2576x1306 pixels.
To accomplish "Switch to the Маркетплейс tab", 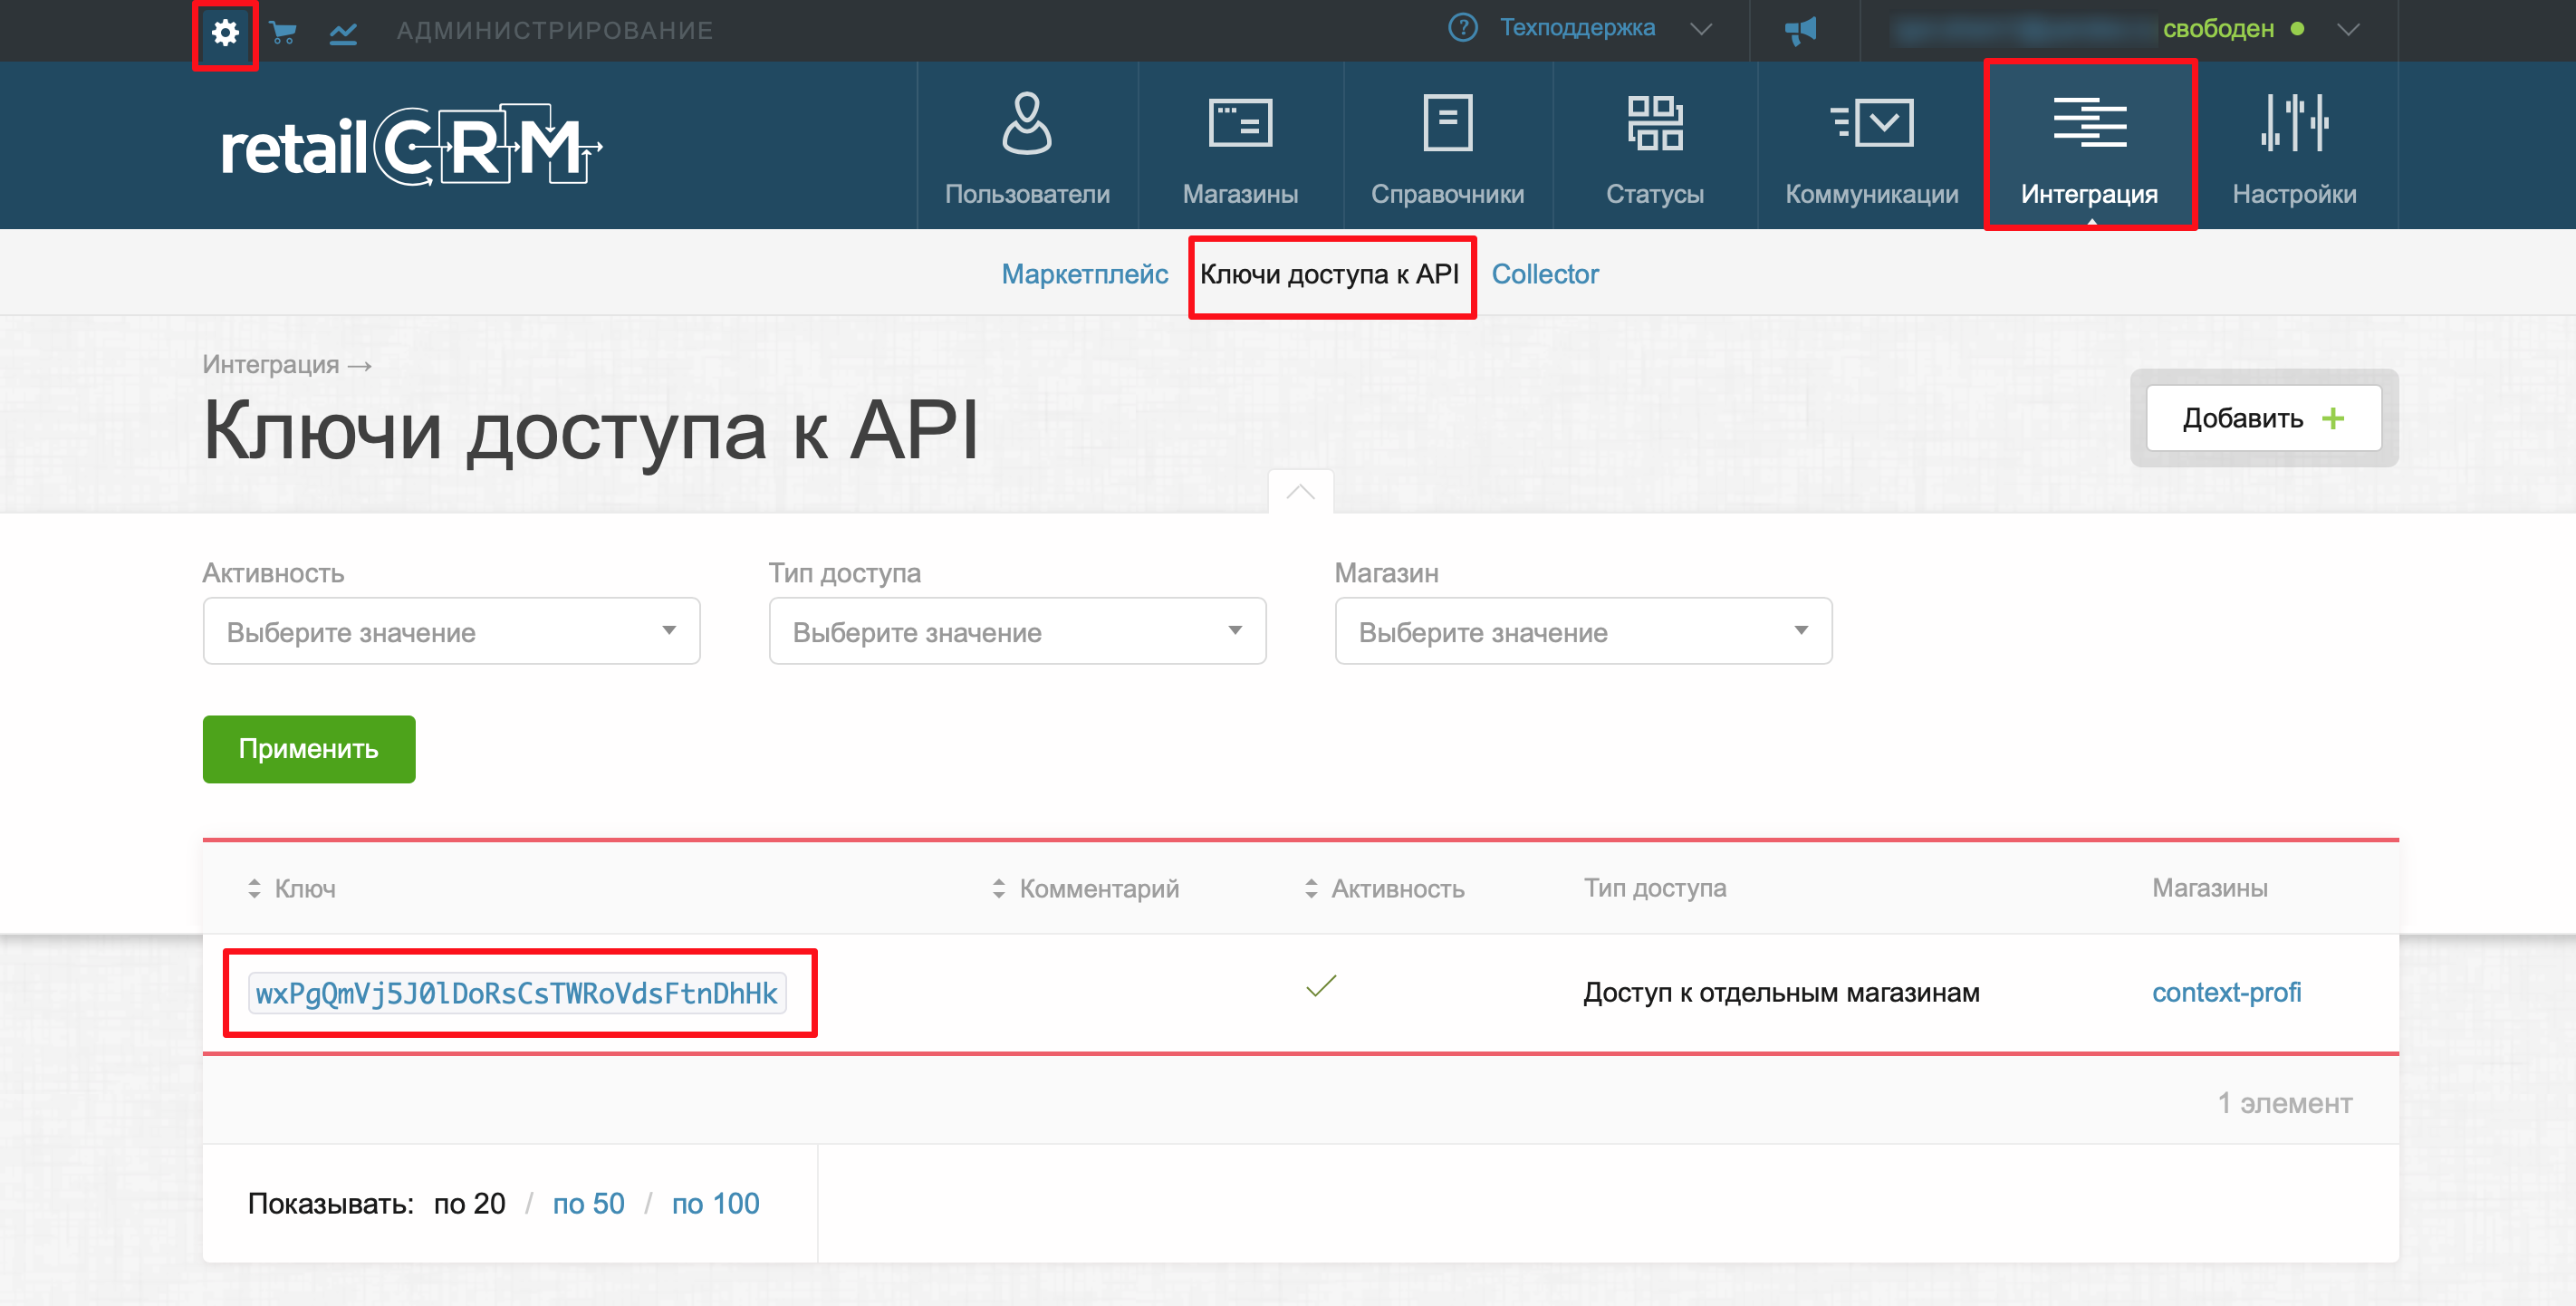I will point(1084,274).
